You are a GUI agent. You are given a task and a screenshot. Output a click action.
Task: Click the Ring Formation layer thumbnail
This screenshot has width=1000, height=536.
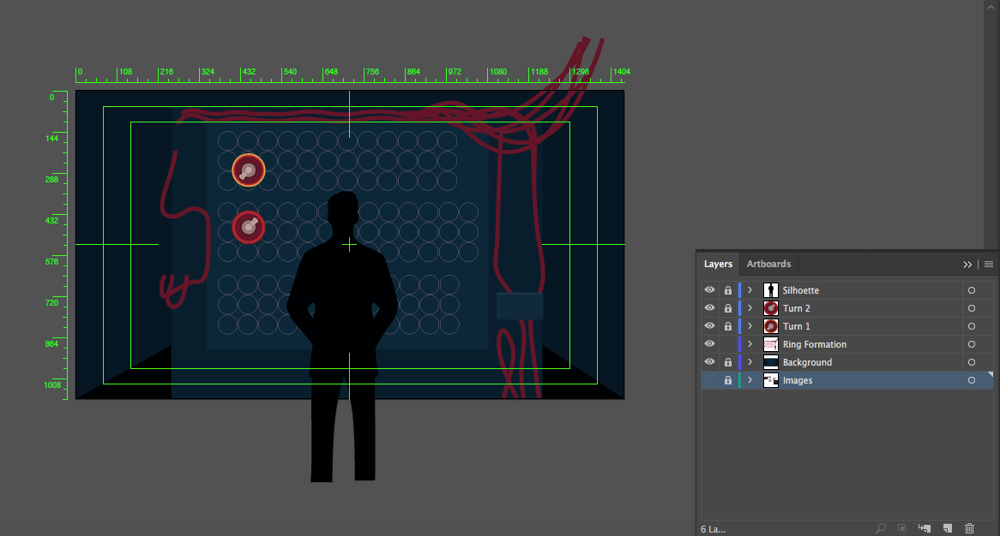click(770, 344)
